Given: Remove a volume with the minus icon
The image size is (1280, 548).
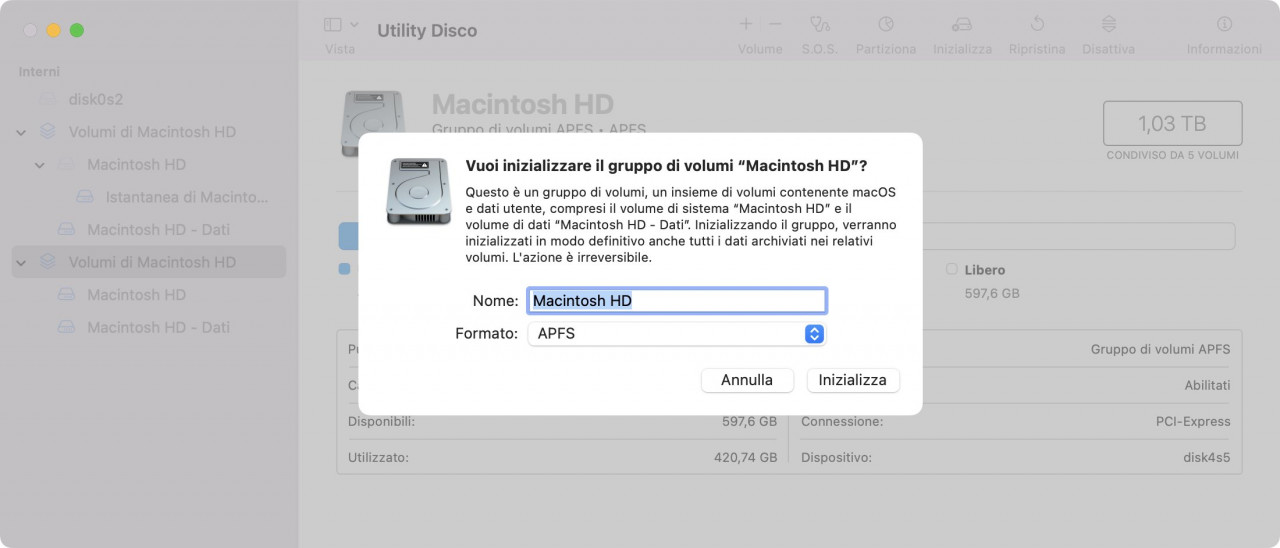Looking at the screenshot, I should pyautogui.click(x=774, y=24).
